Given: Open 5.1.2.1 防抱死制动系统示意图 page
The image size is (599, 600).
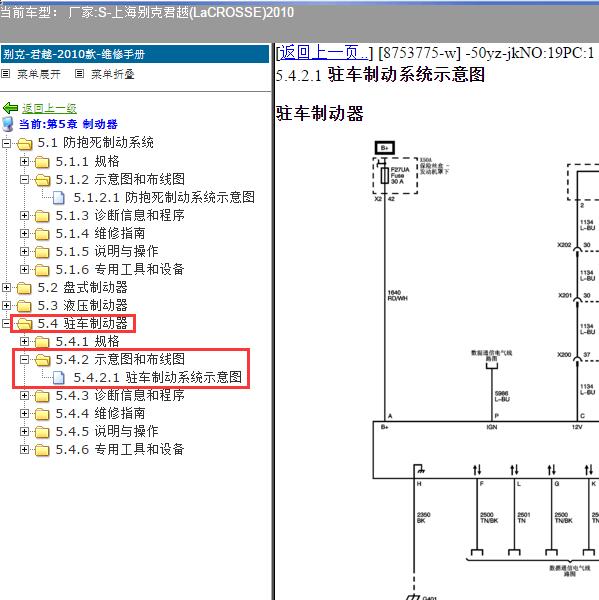Looking at the screenshot, I should click(x=164, y=197).
